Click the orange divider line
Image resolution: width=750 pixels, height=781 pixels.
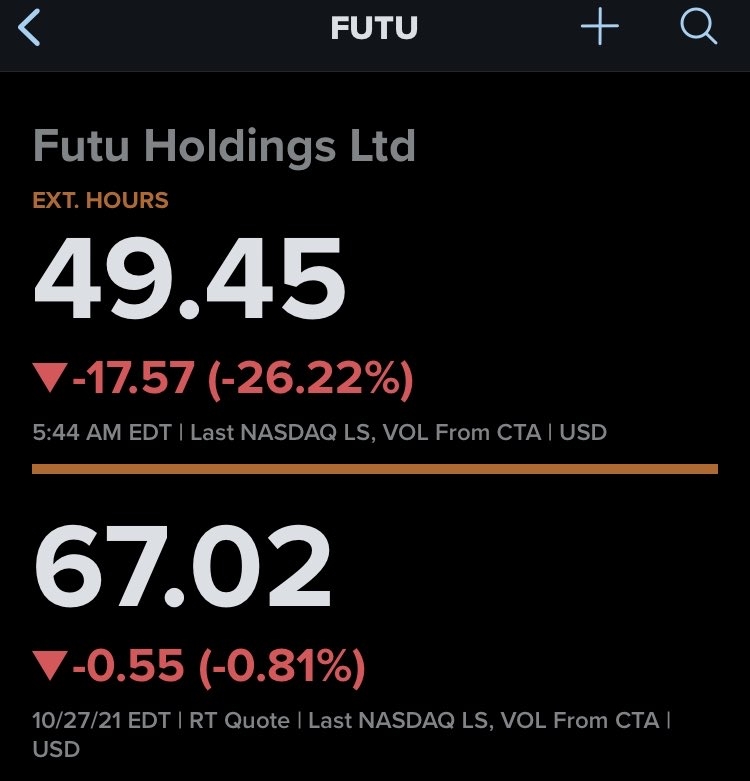[375, 468]
